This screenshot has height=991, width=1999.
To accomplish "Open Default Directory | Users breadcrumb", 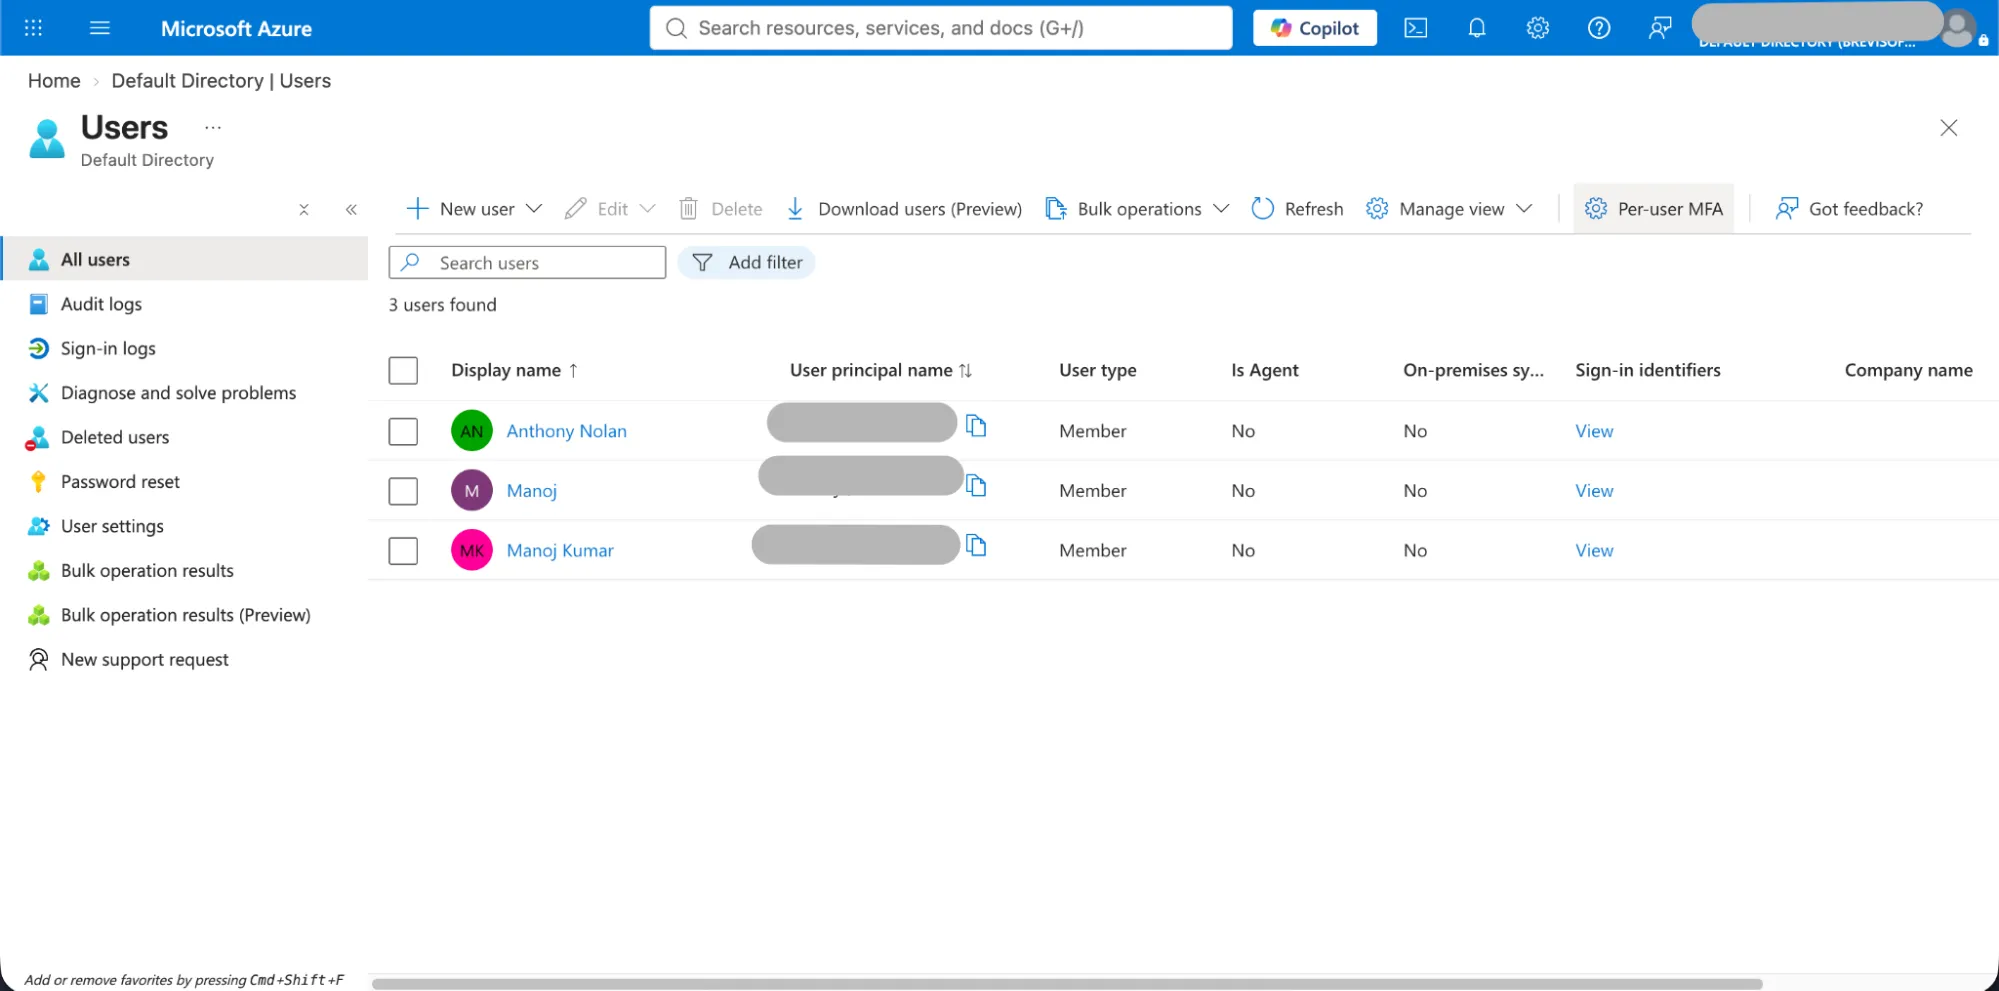I will click(x=221, y=81).
